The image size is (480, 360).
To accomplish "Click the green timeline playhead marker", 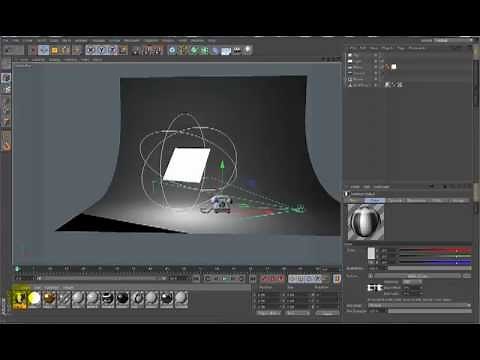I will click(18, 268).
